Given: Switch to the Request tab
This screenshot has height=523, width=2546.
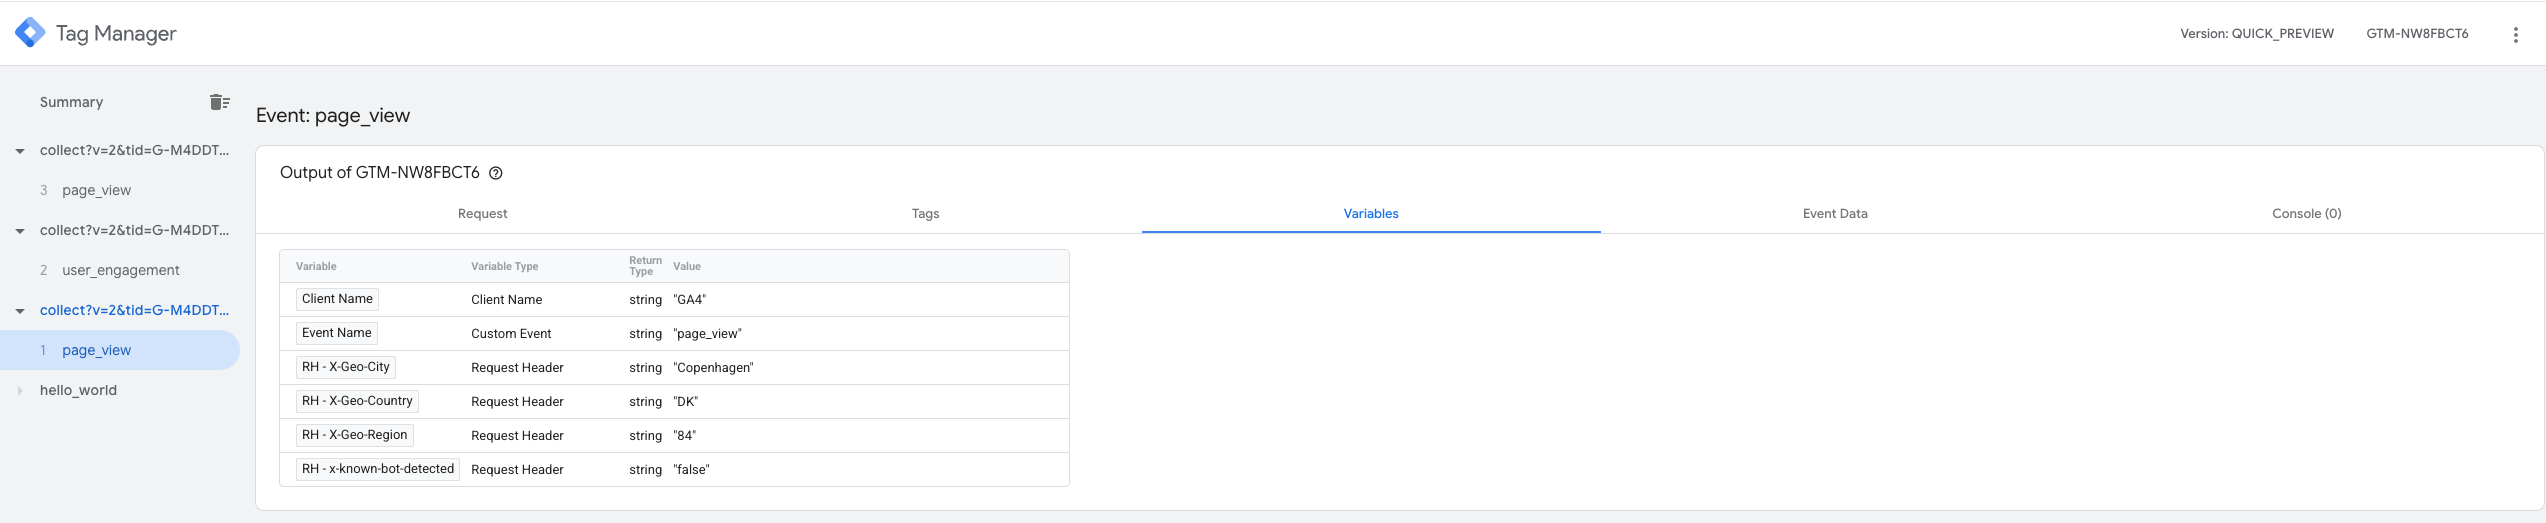Looking at the screenshot, I should click(482, 214).
